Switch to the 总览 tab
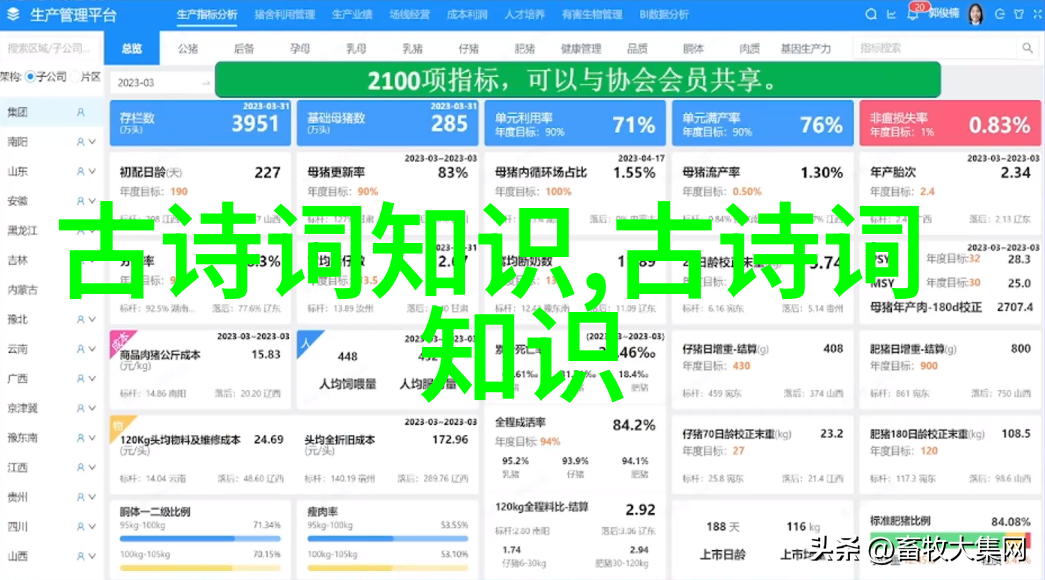The image size is (1045, 580). click(132, 48)
